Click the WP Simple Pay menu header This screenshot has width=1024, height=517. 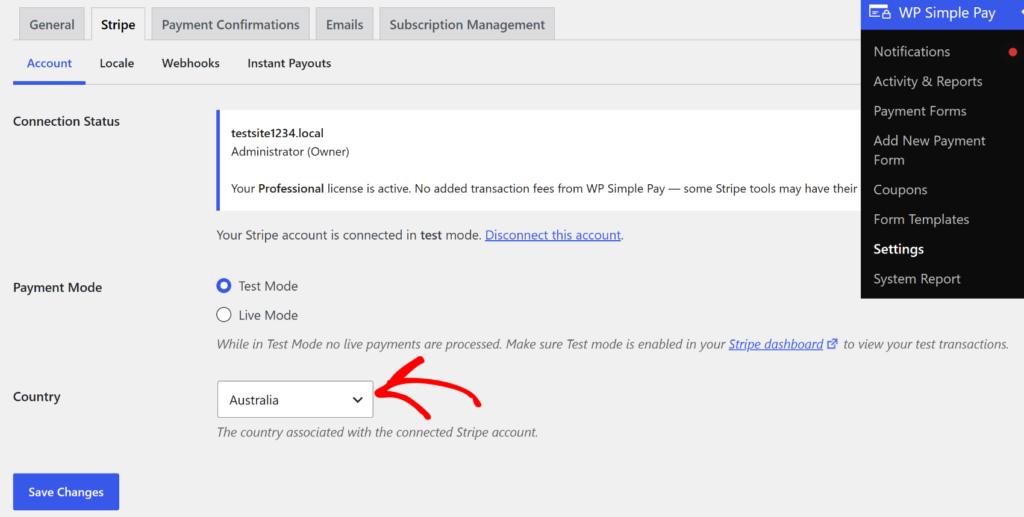click(x=942, y=12)
